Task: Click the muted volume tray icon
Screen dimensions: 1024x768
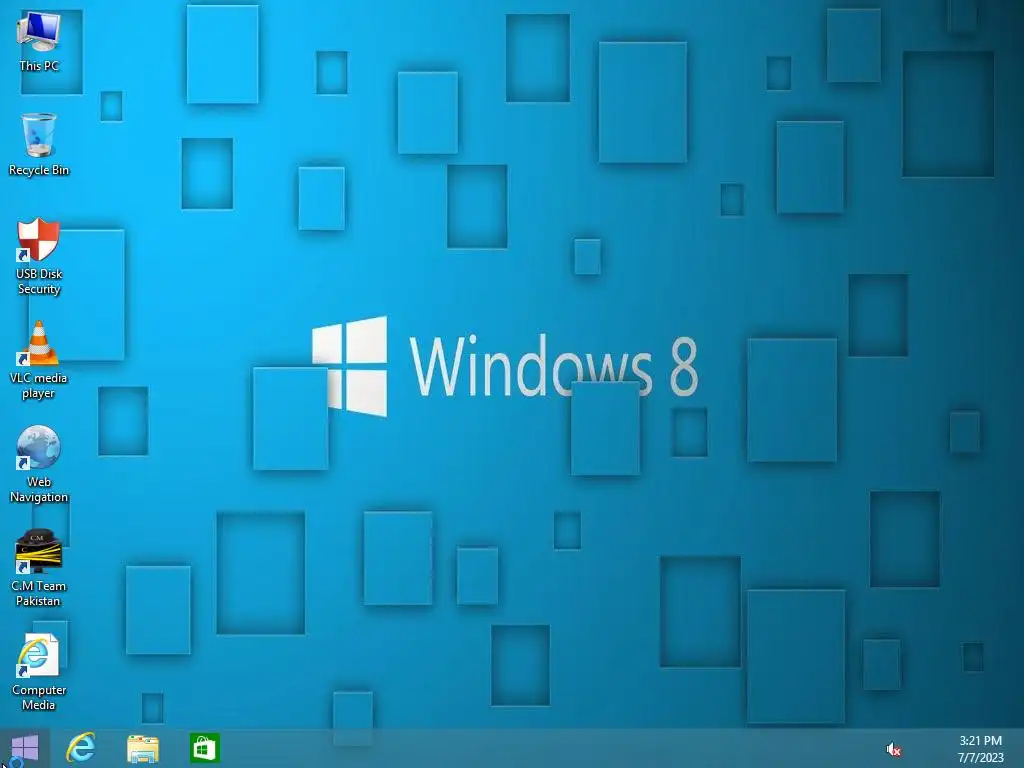Action: click(893, 750)
